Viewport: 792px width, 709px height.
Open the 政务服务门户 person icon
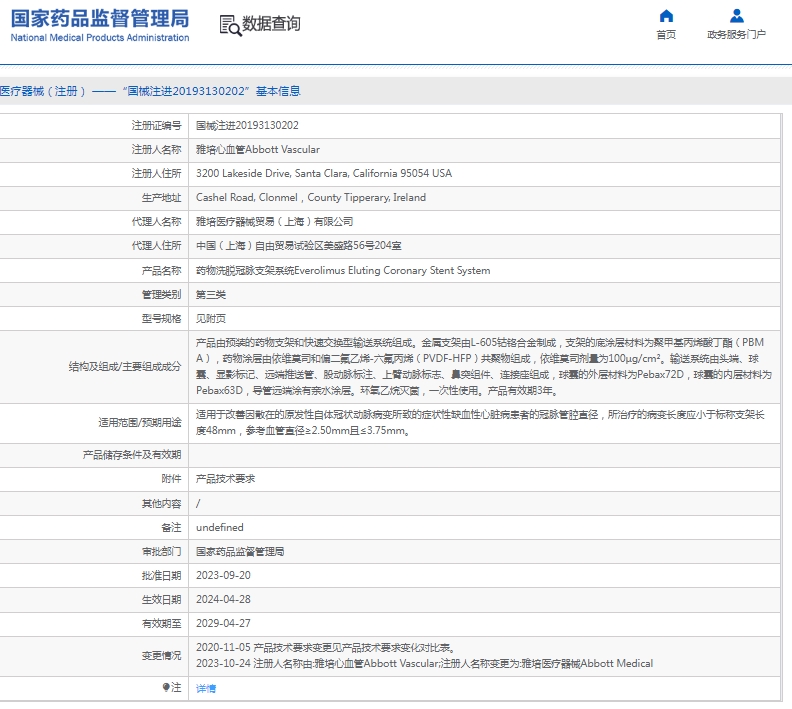point(736,16)
